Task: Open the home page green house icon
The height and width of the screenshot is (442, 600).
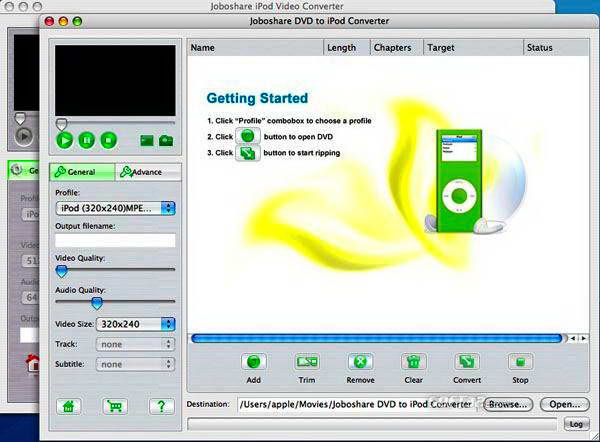Action: click(x=68, y=406)
